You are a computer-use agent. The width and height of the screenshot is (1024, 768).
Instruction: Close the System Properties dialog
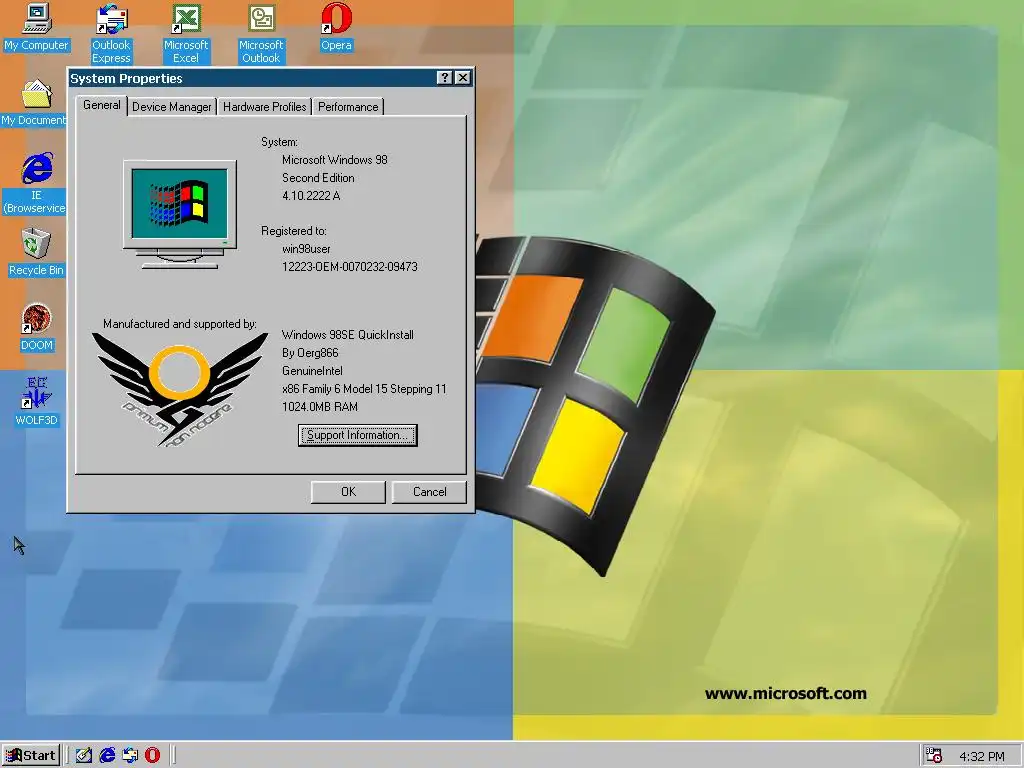point(462,78)
